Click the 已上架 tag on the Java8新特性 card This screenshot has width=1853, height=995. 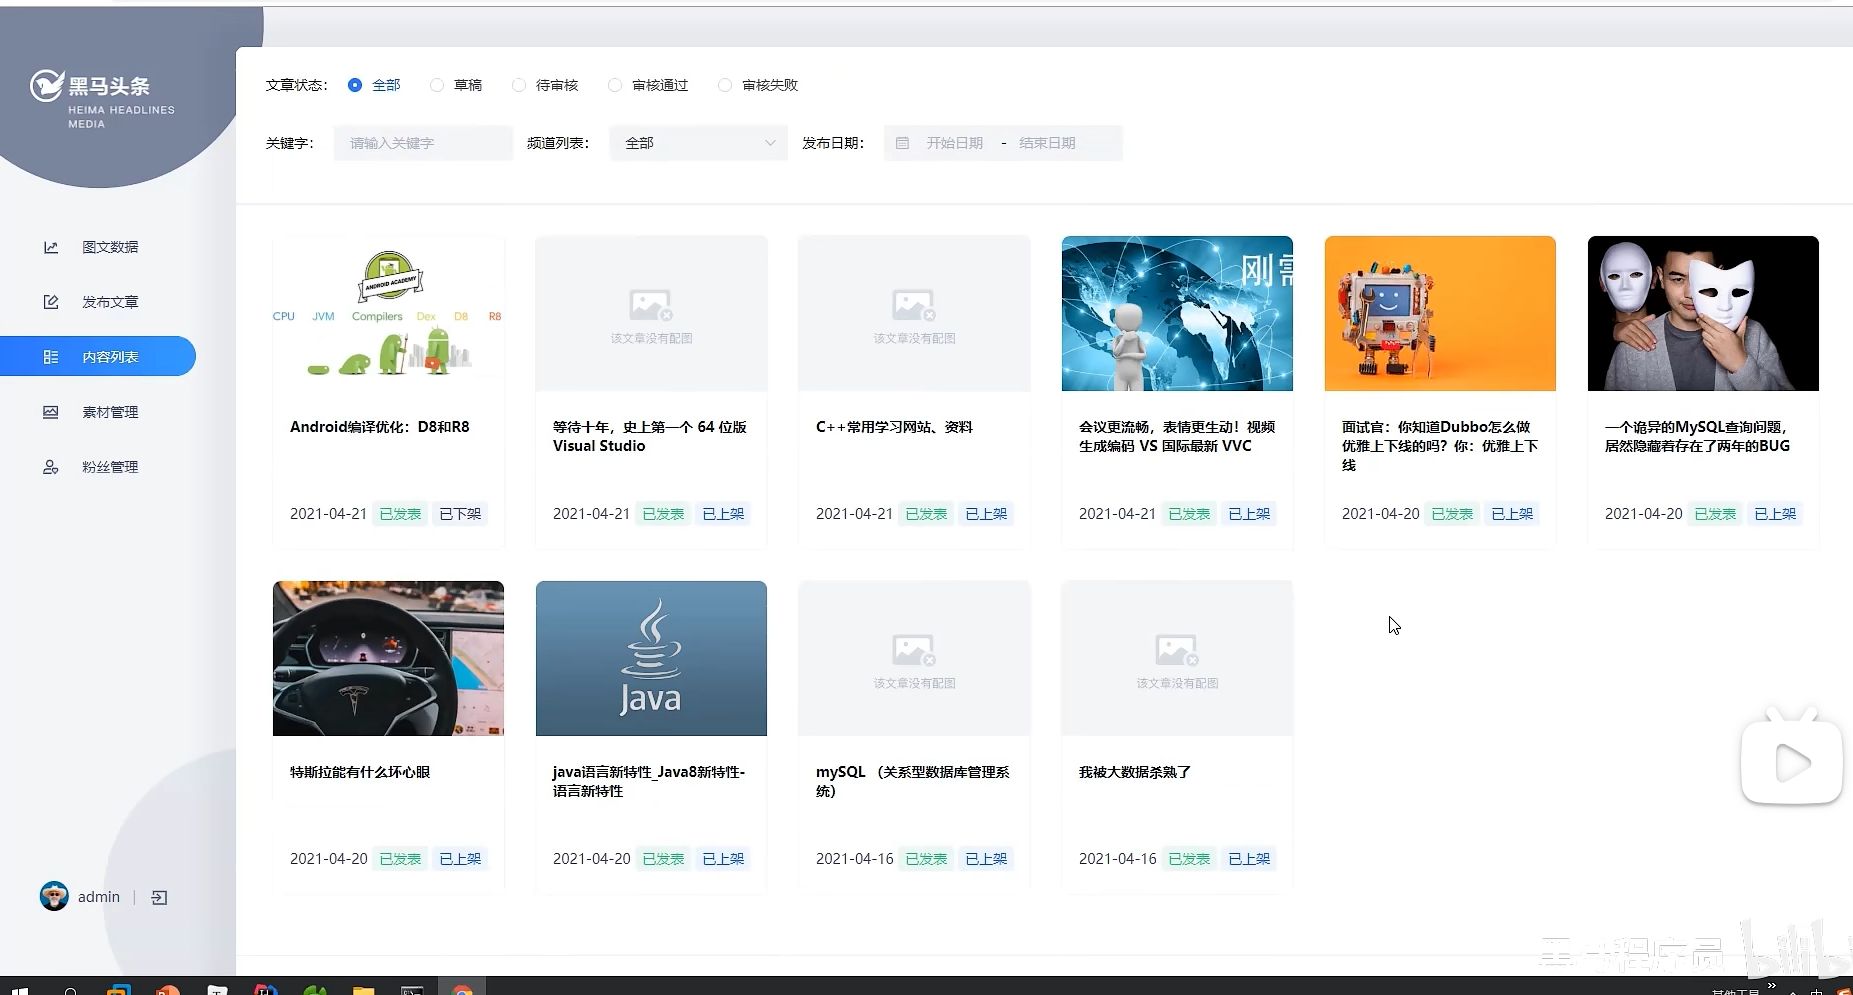(723, 859)
